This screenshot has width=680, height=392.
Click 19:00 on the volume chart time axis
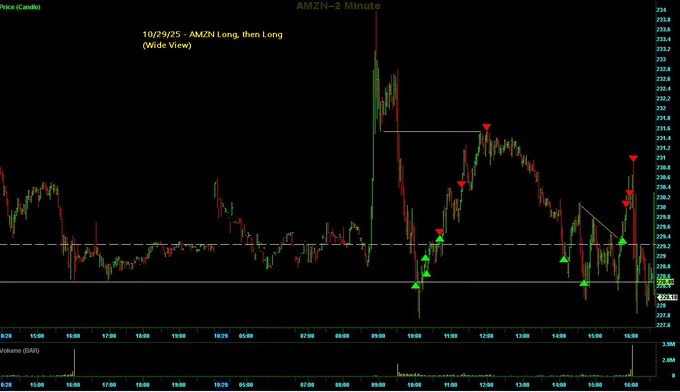(x=178, y=385)
